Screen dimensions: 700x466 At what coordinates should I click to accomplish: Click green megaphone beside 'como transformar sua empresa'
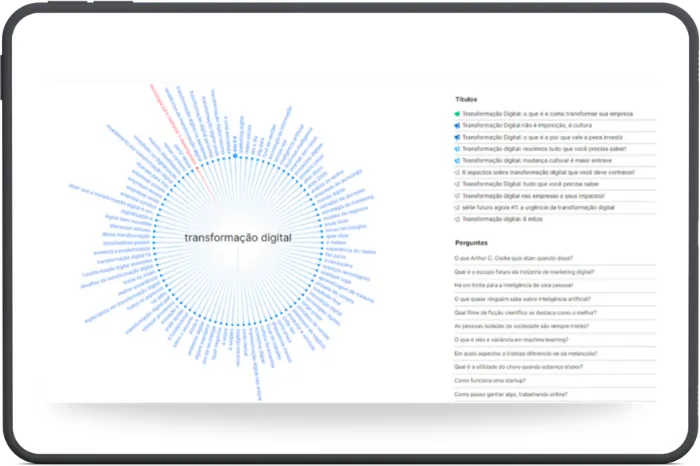click(457, 114)
